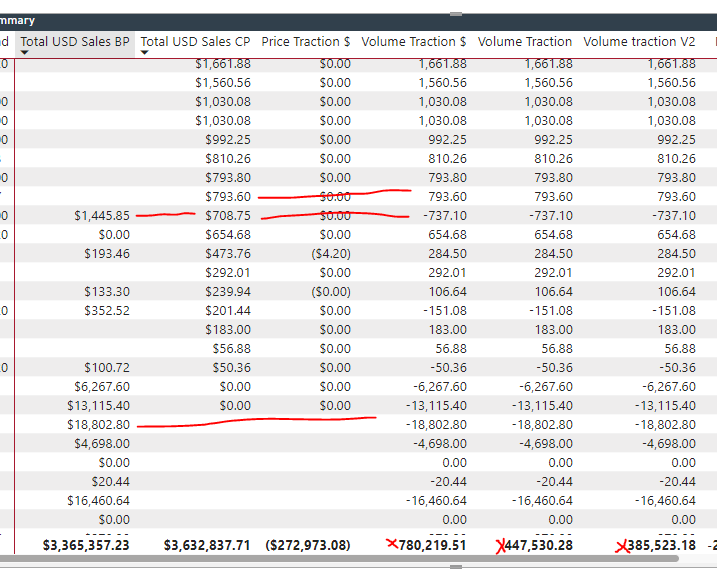Select total $3,632,837.71 Sales CP
This screenshot has width=717, height=581.
(x=207, y=545)
